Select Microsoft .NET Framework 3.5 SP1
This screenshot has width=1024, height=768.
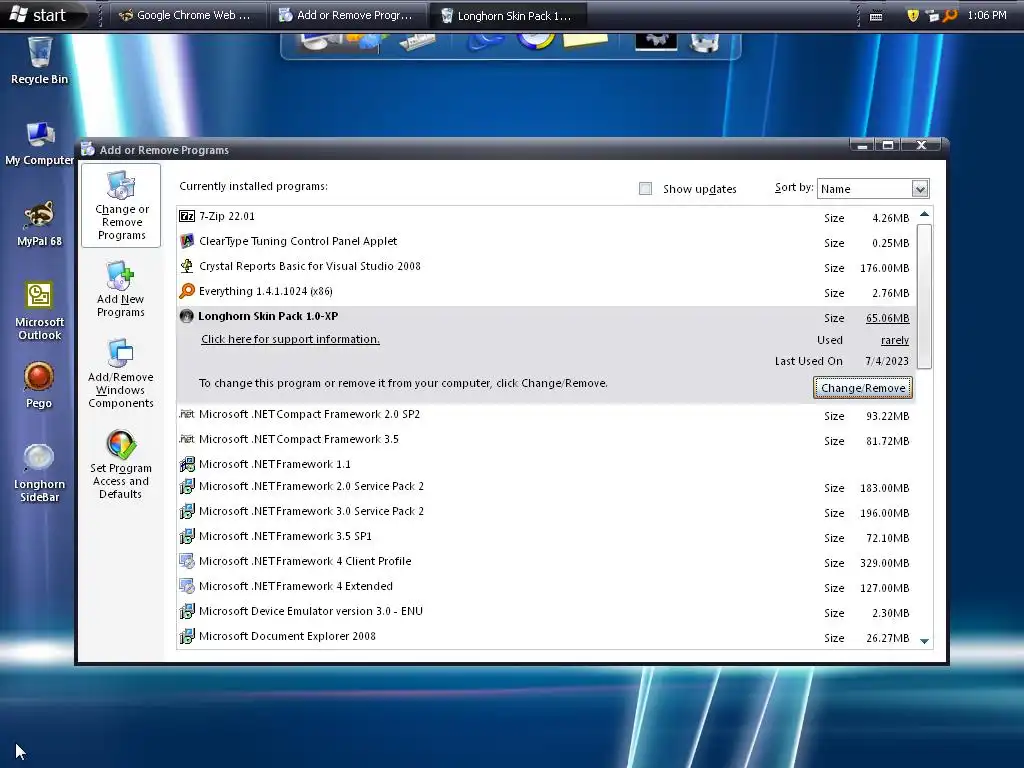click(546, 537)
